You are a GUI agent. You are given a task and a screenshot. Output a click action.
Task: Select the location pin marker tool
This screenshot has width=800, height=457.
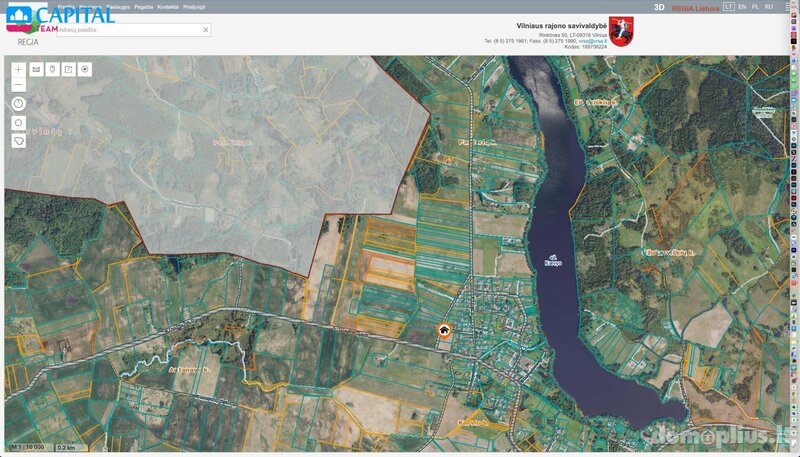pyautogui.click(x=53, y=69)
